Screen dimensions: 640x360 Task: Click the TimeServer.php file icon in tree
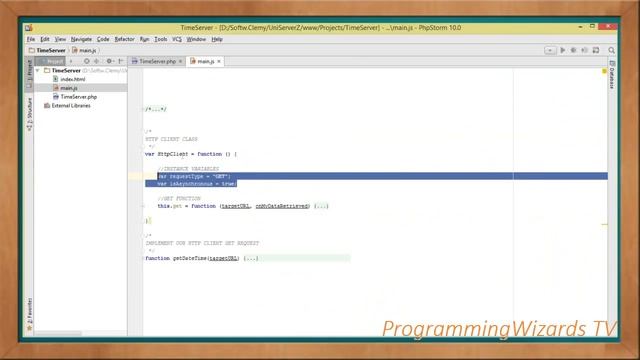pos(56,97)
